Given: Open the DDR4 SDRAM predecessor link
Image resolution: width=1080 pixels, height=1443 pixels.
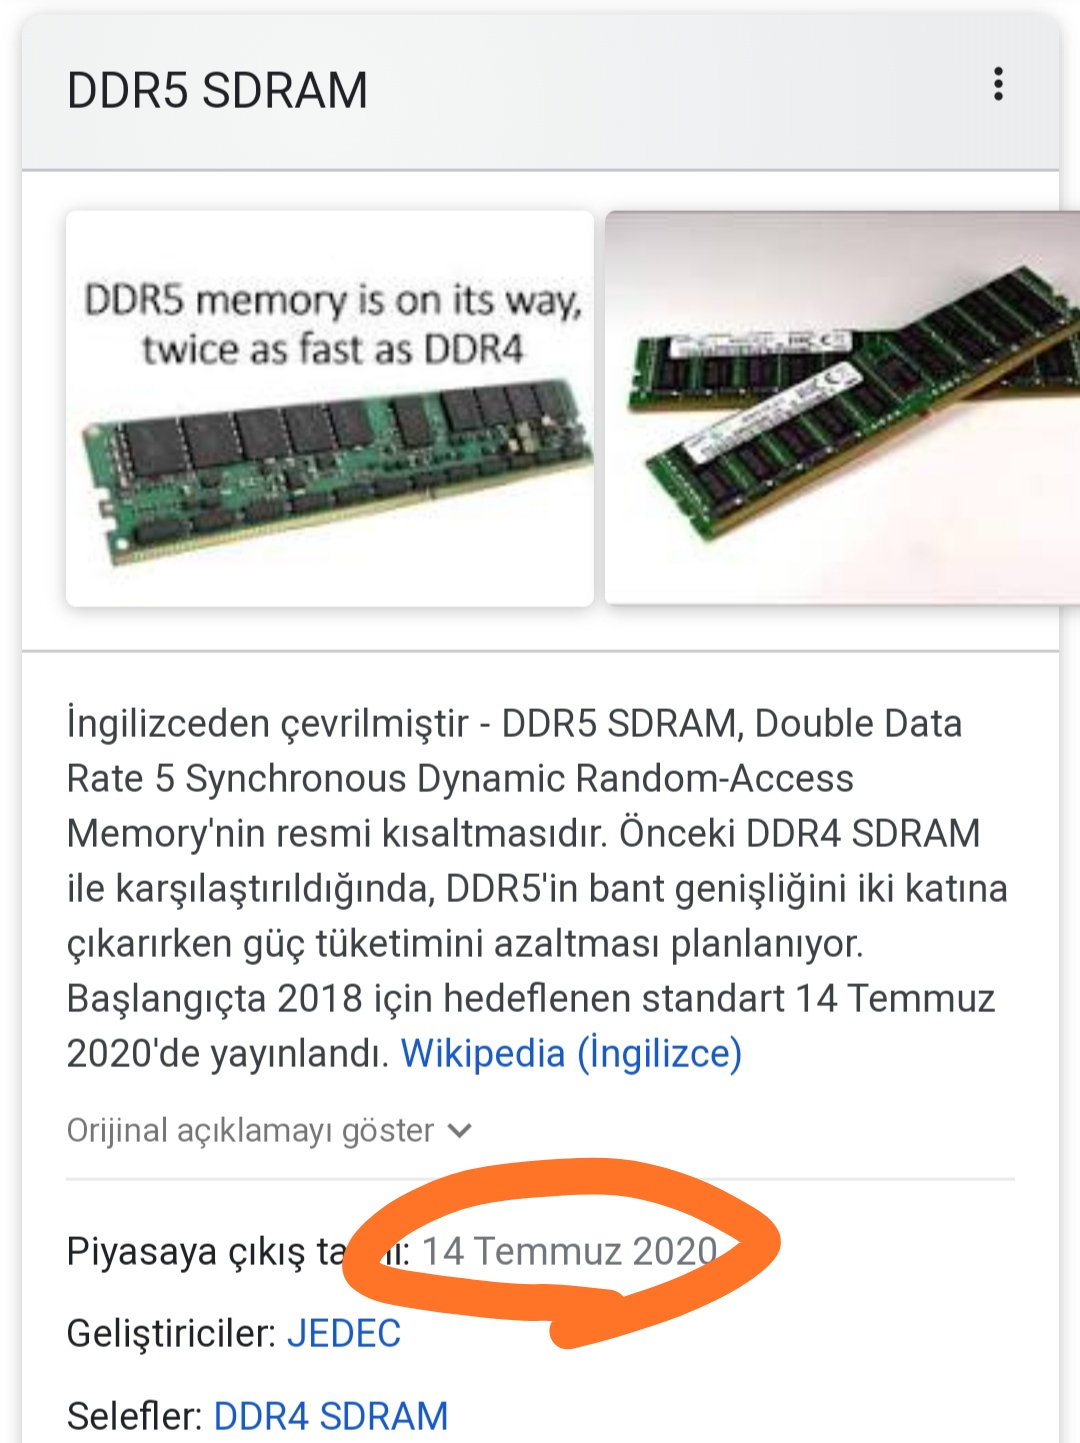Looking at the screenshot, I should (x=331, y=1416).
